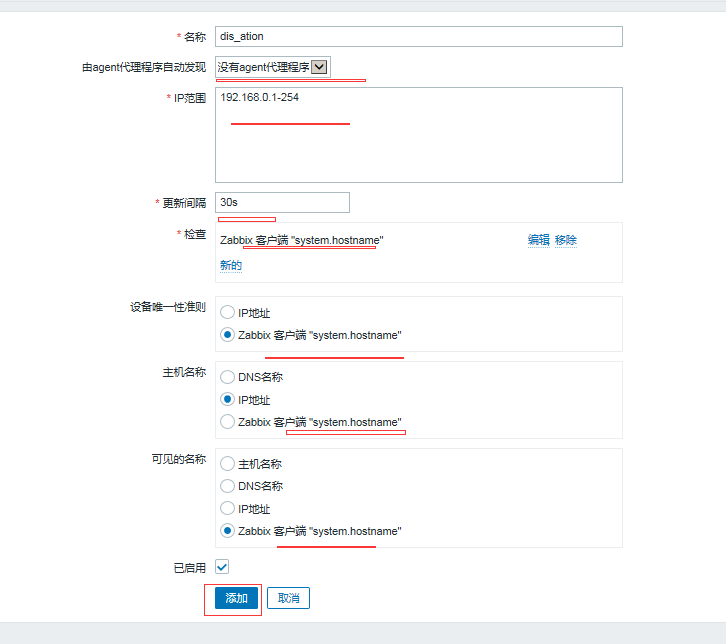Click 移除 link for system.hostname check
This screenshot has height=644, width=726.
coord(566,240)
